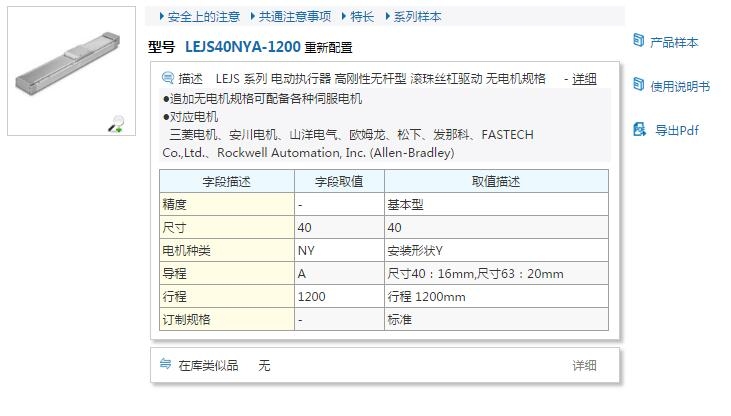This screenshot has width=731, height=416.
Task: Expand the 共通注意事项 section
Action: click(295, 17)
